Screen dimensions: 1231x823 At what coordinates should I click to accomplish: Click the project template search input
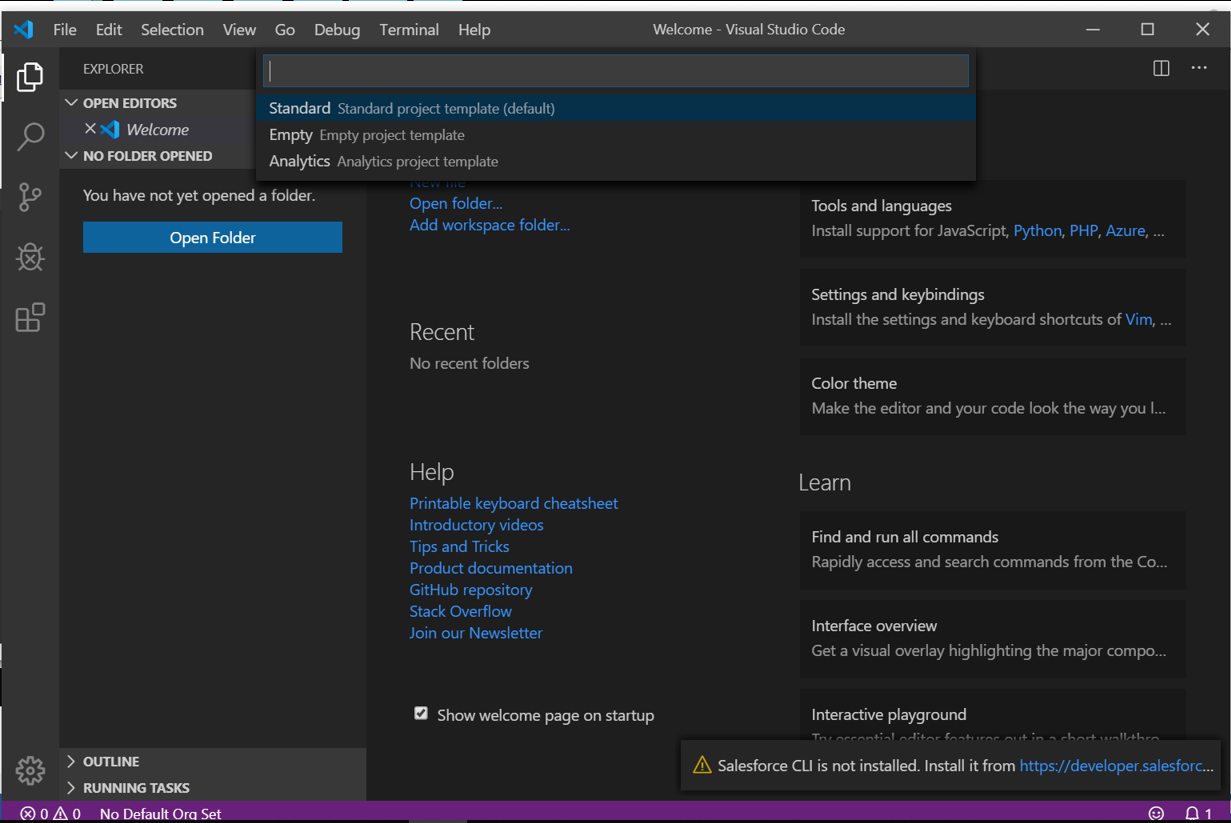coord(616,70)
